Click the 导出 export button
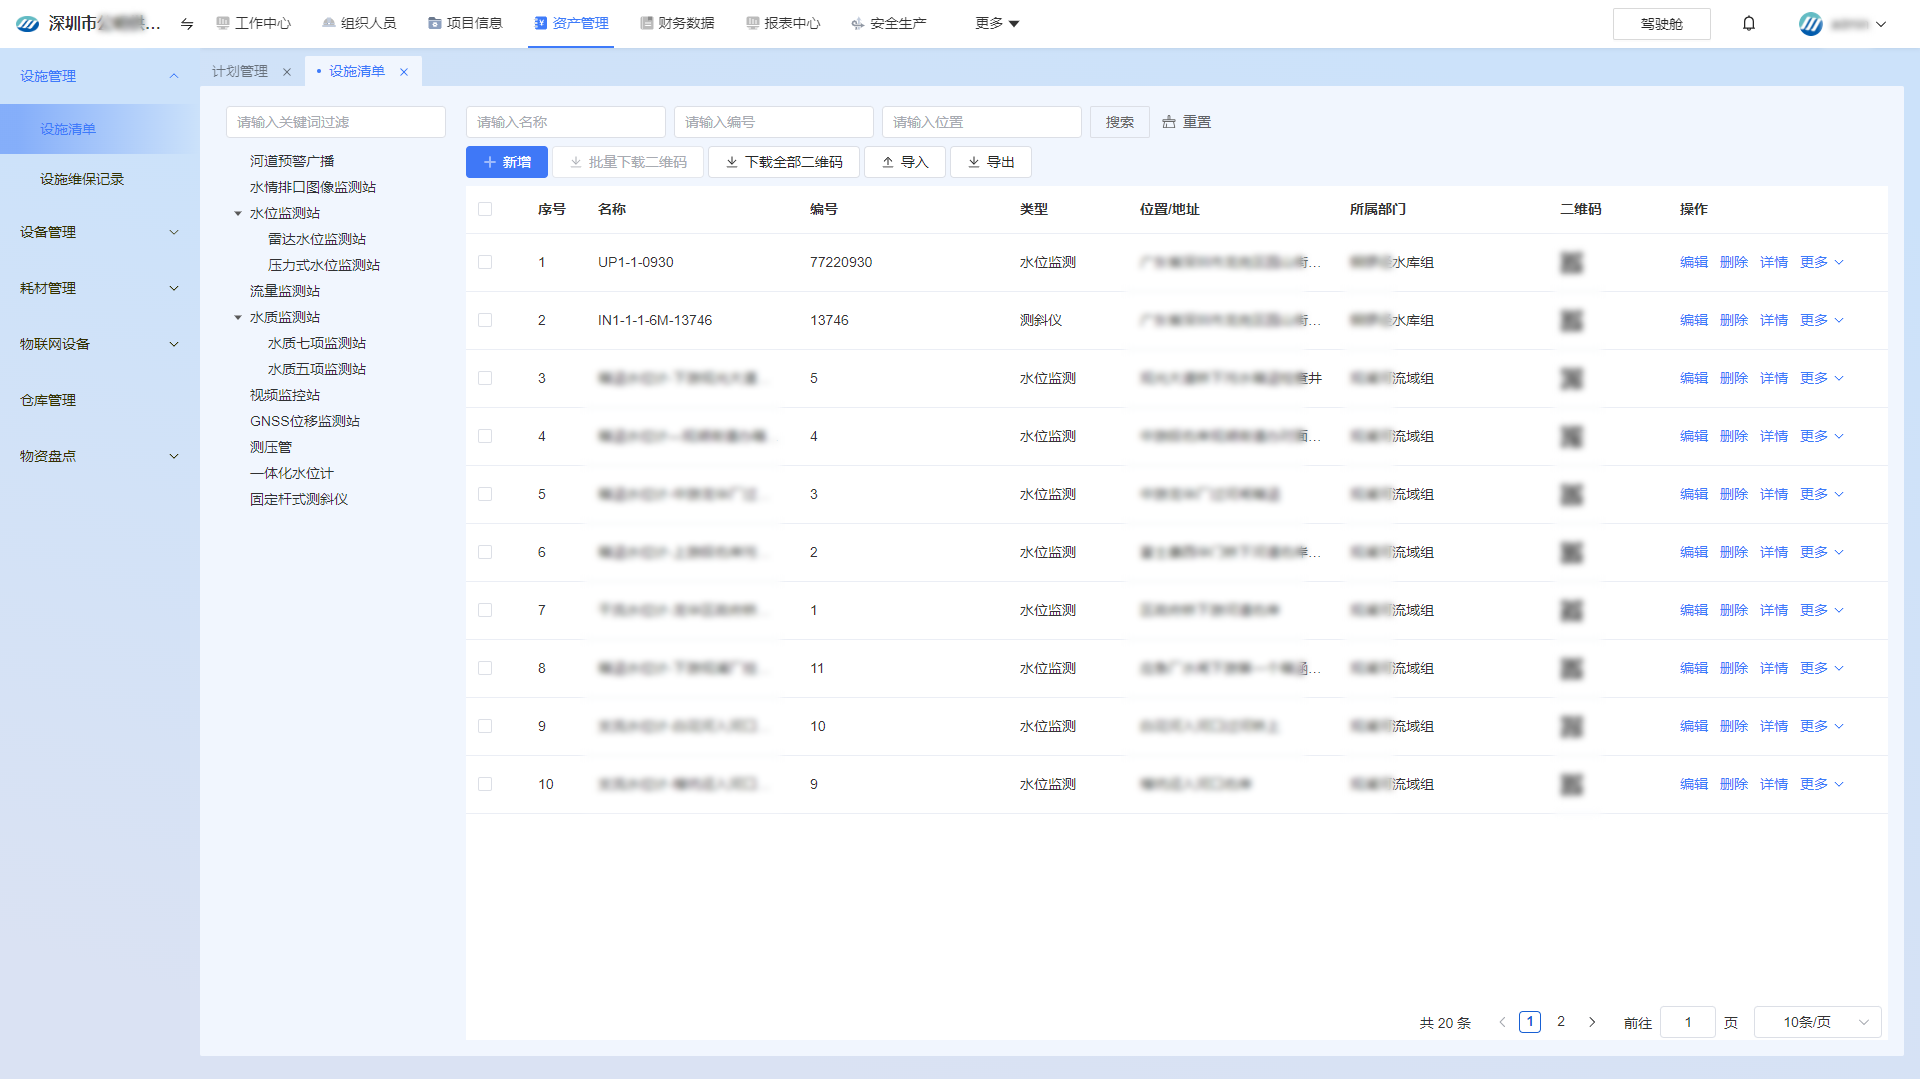The width and height of the screenshot is (1920, 1079). click(x=990, y=162)
